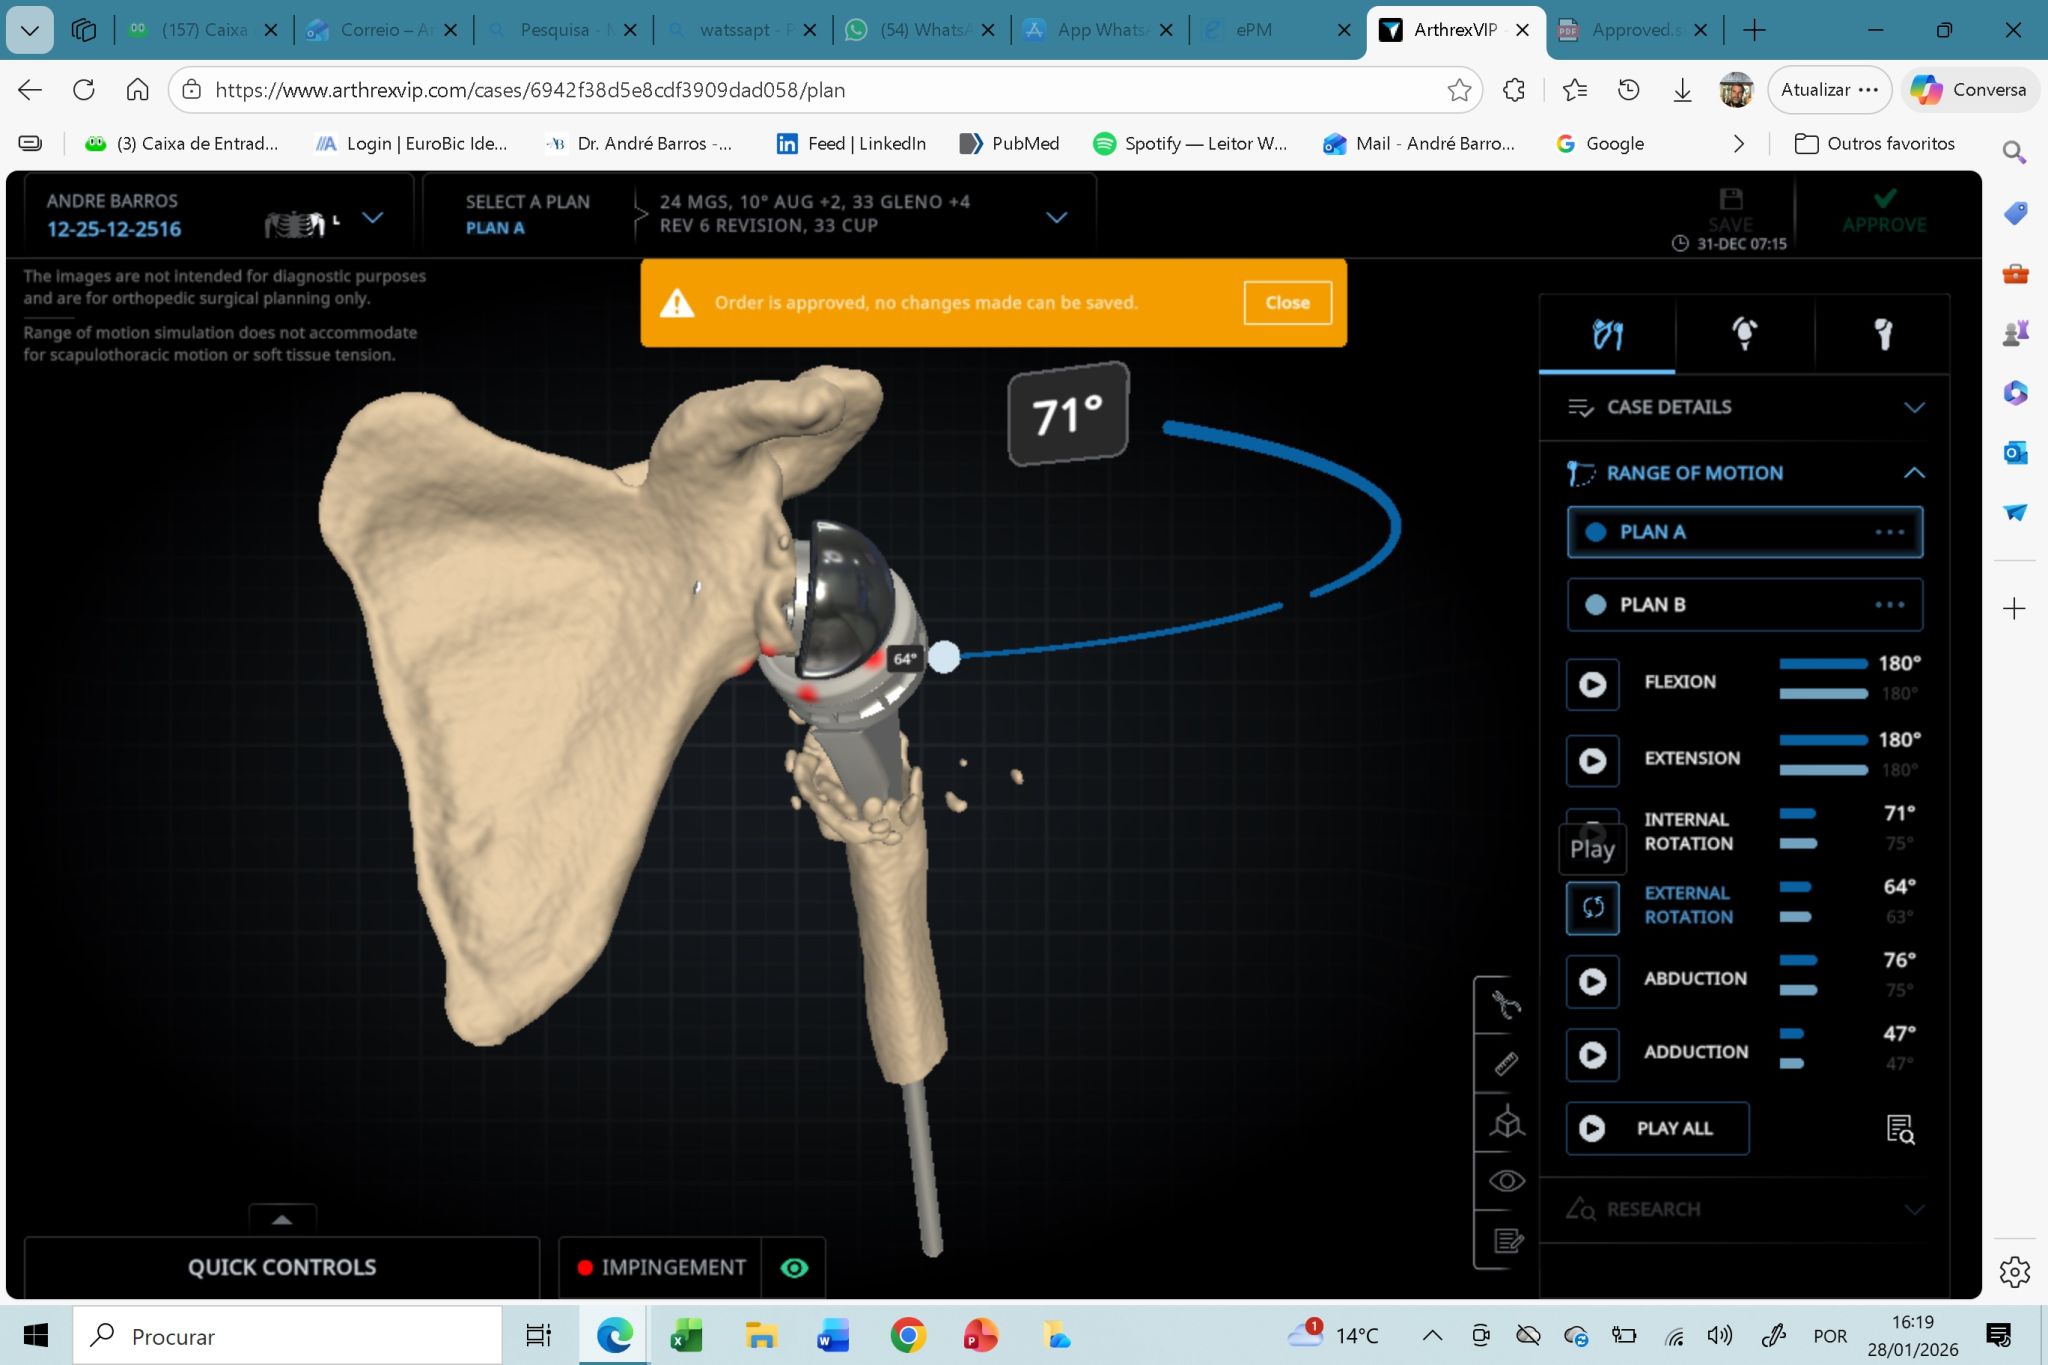Switch to the humeral stem tab
Screen dimensions: 2048x1365
(1882, 334)
